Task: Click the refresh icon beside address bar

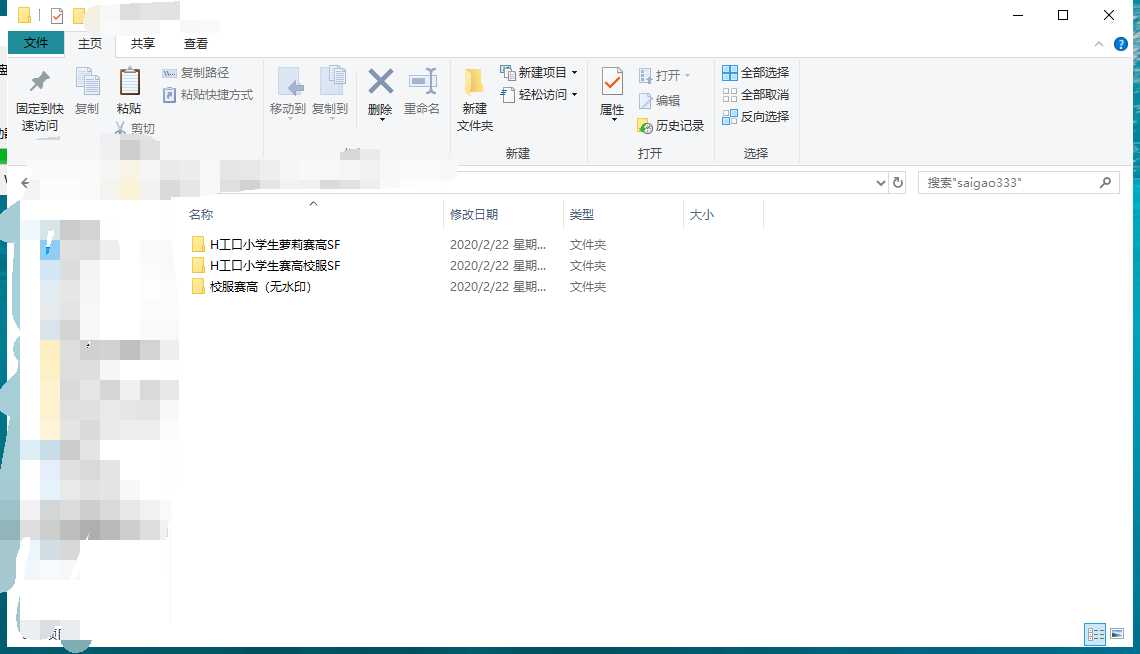Action: (x=898, y=182)
